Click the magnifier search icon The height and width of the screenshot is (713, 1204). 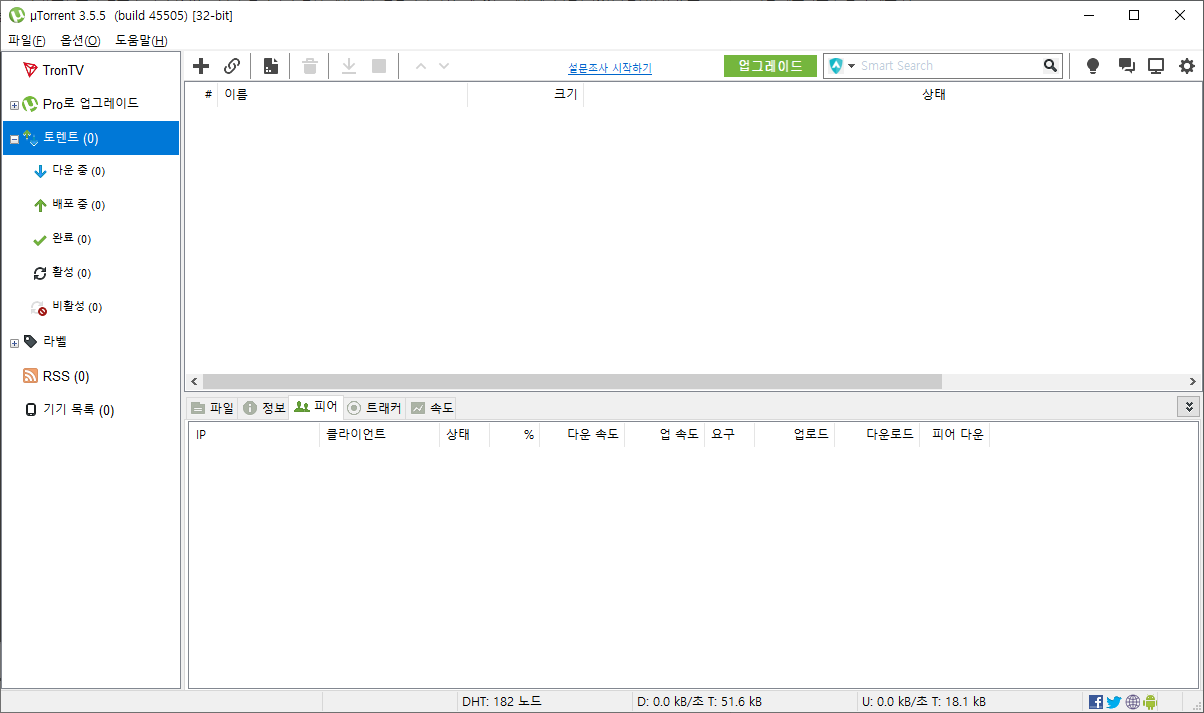pos(1050,66)
